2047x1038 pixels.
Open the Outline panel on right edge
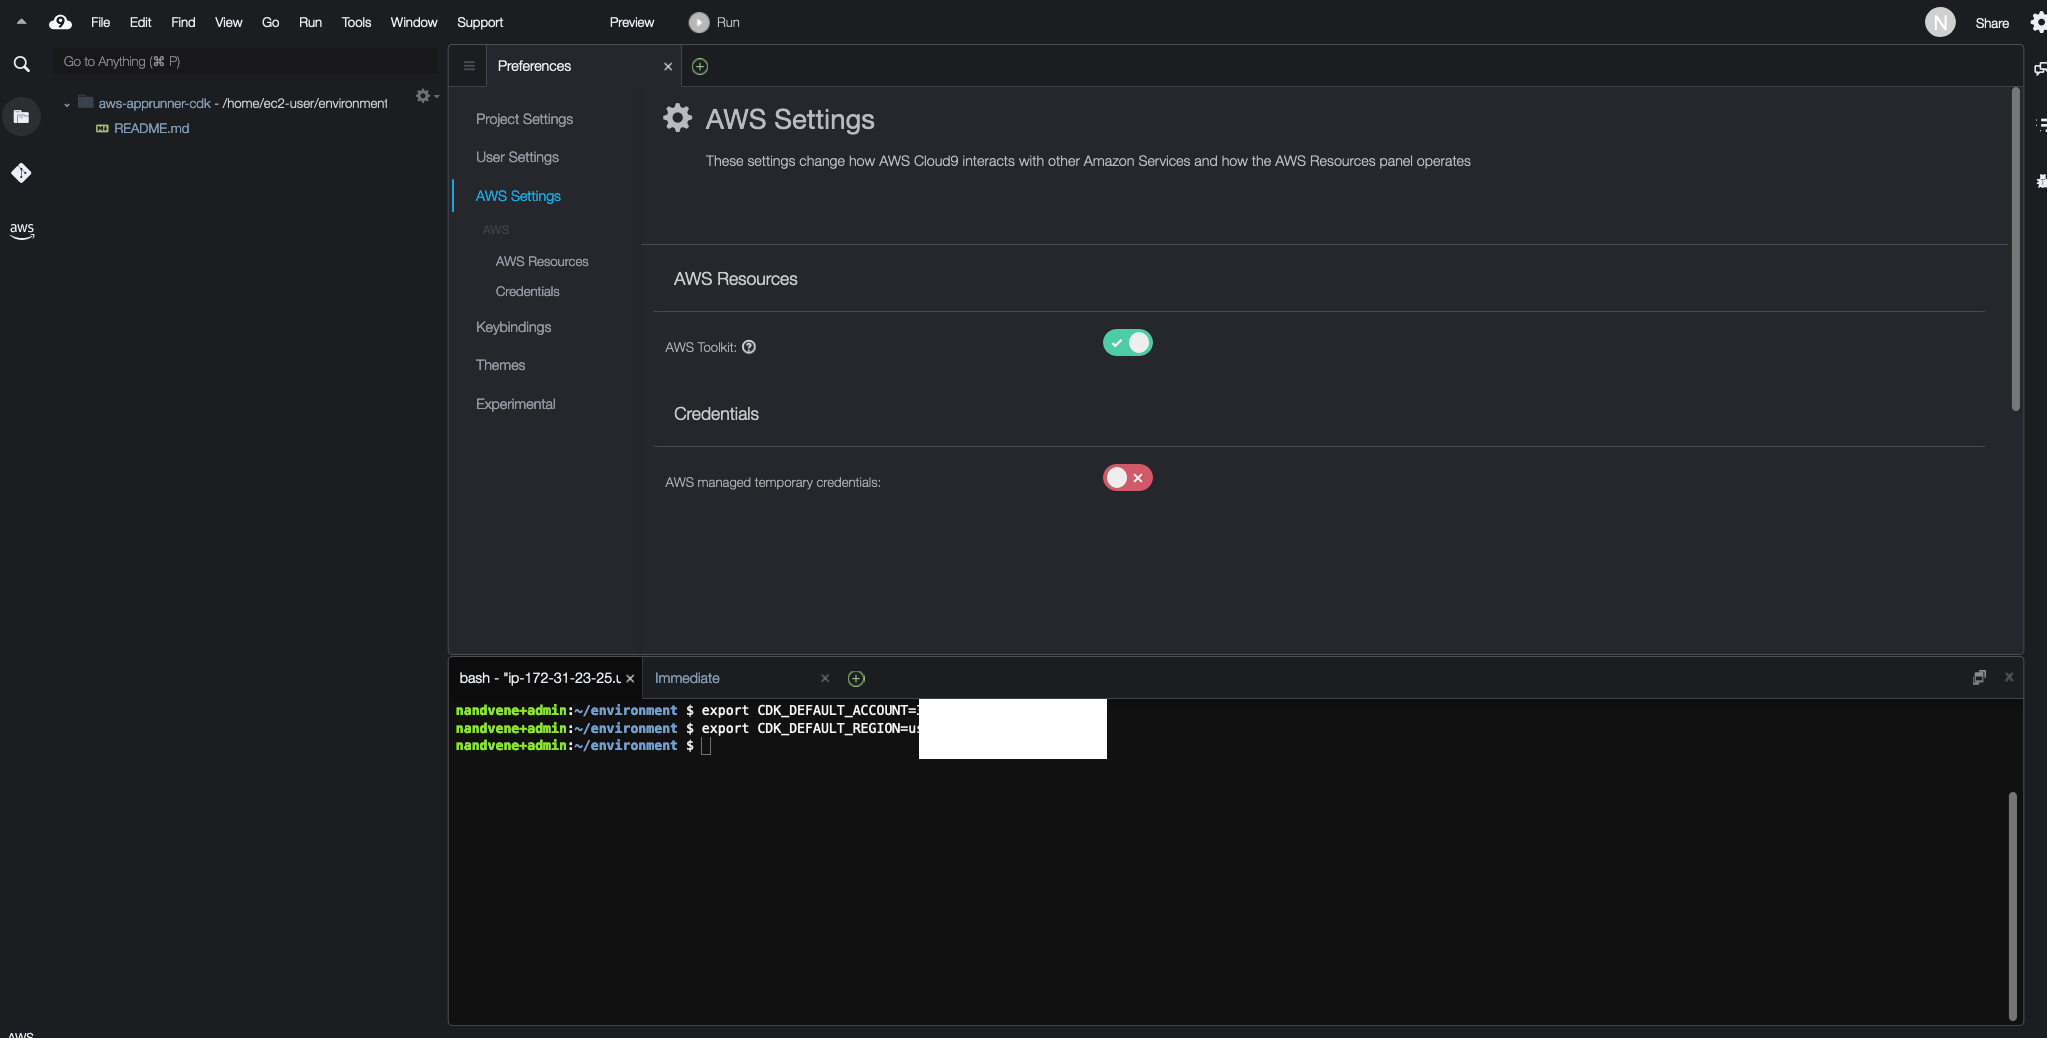click(2040, 124)
